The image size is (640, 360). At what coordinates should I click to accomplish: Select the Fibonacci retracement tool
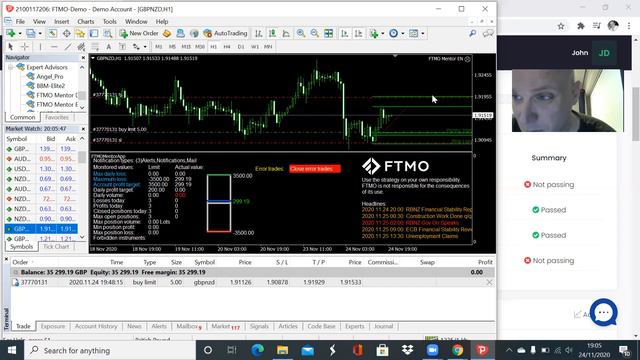point(95,47)
